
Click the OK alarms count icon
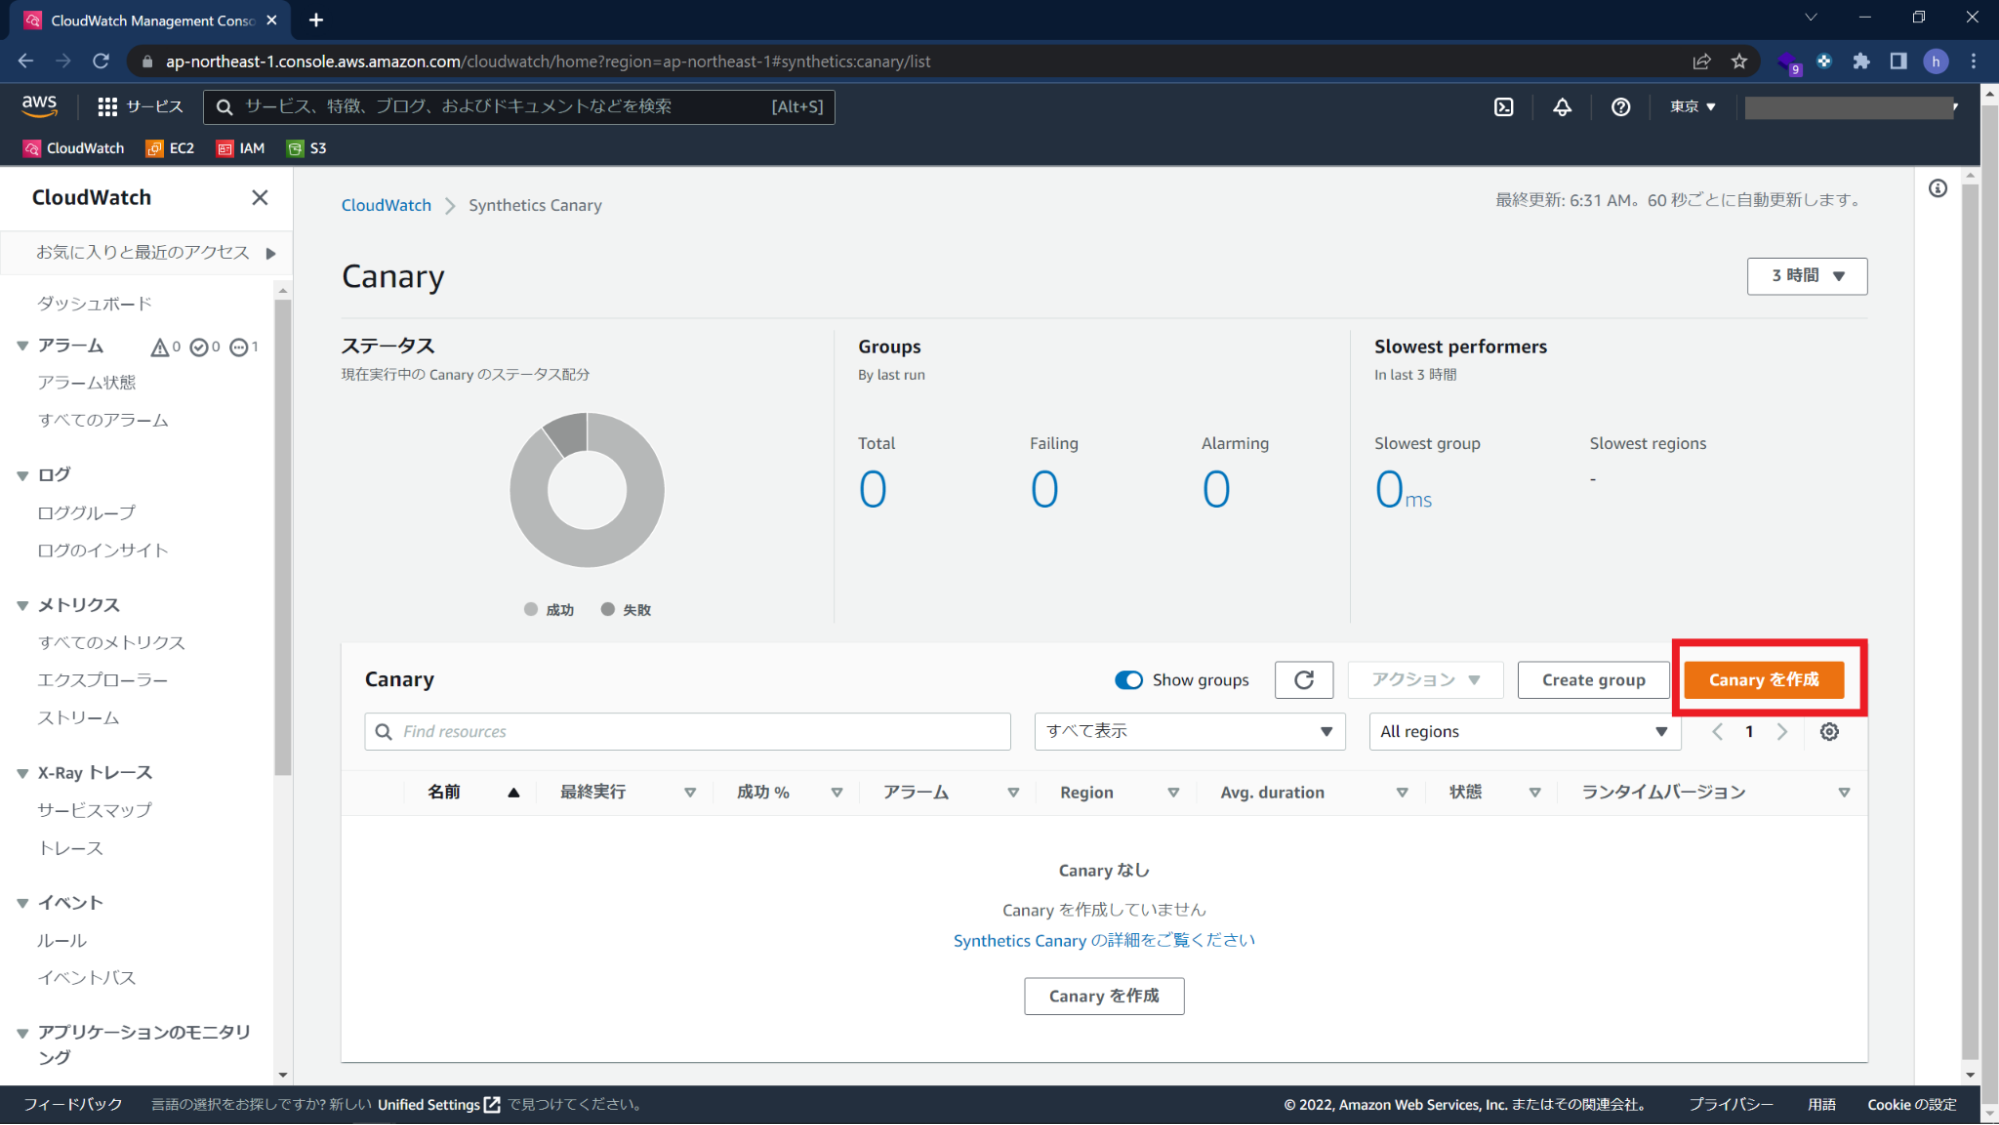pos(199,347)
